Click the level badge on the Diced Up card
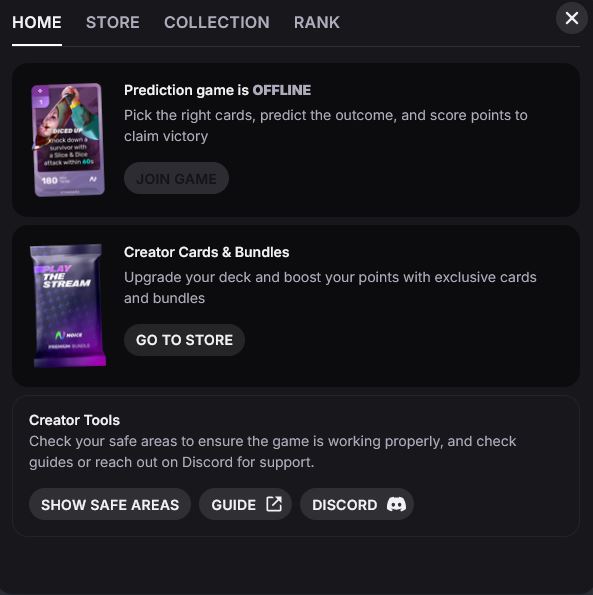 click(41, 102)
